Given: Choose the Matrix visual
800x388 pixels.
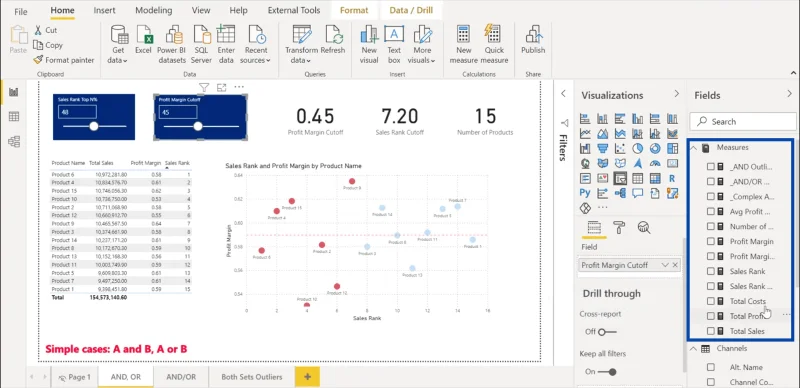Looking at the screenshot, I should click(x=655, y=178).
